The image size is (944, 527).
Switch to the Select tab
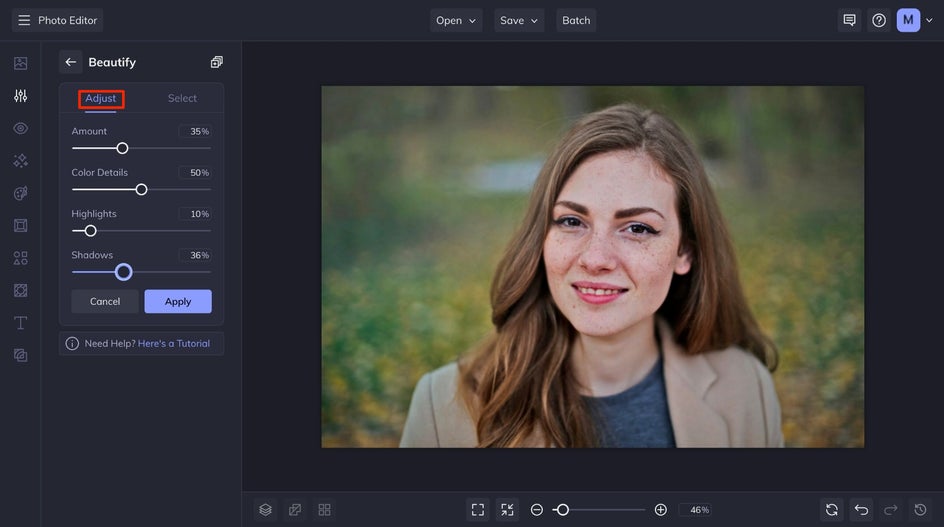(x=182, y=98)
